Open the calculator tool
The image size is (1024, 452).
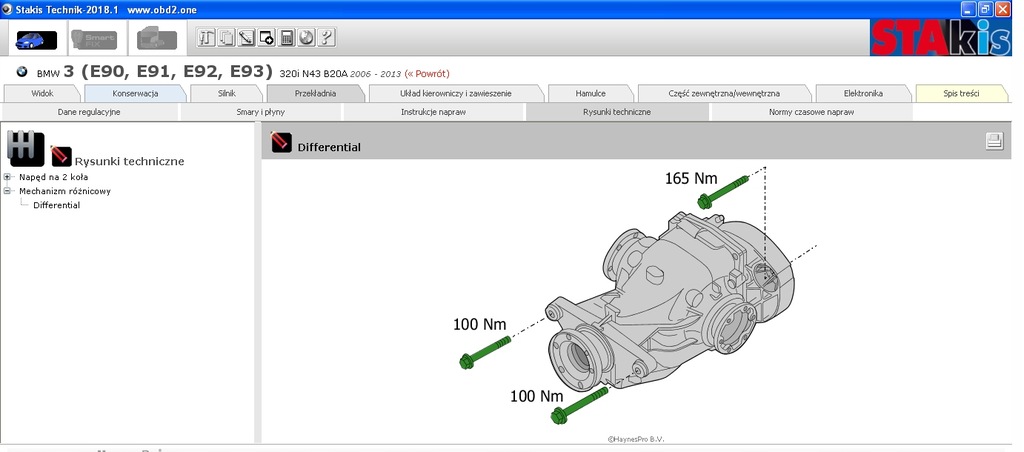(x=287, y=38)
